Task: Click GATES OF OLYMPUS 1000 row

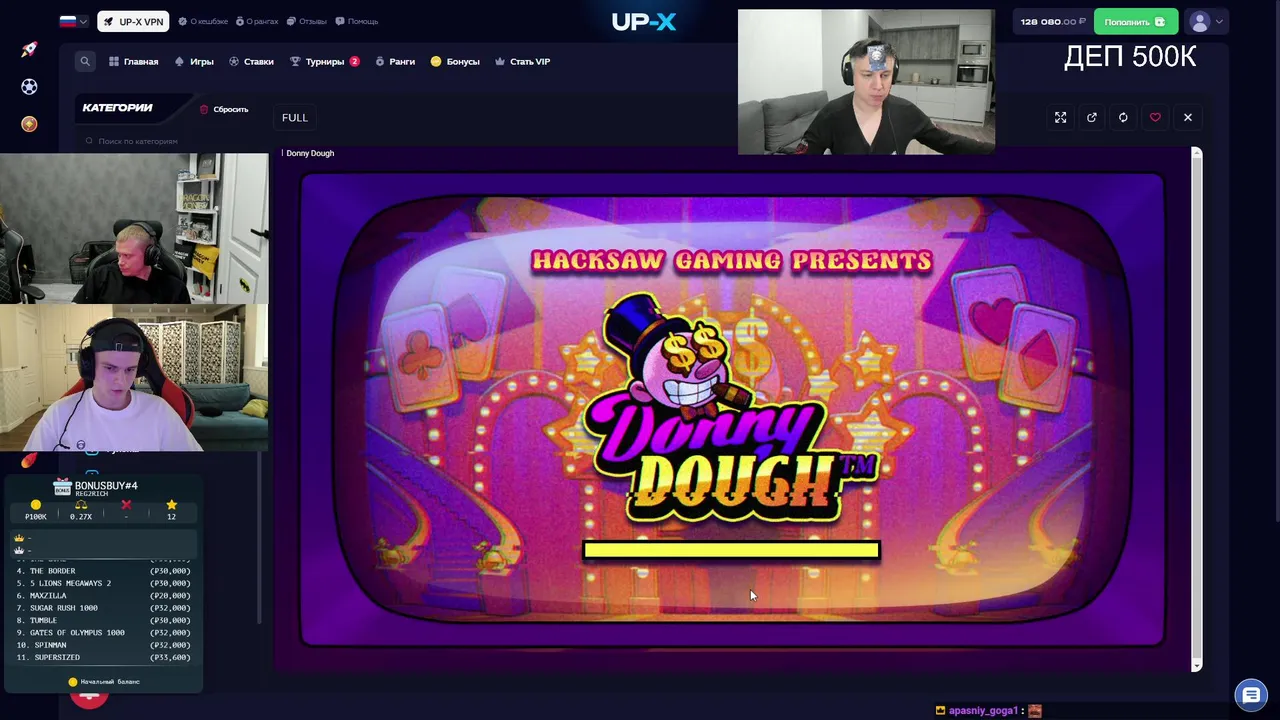Action: click(104, 633)
